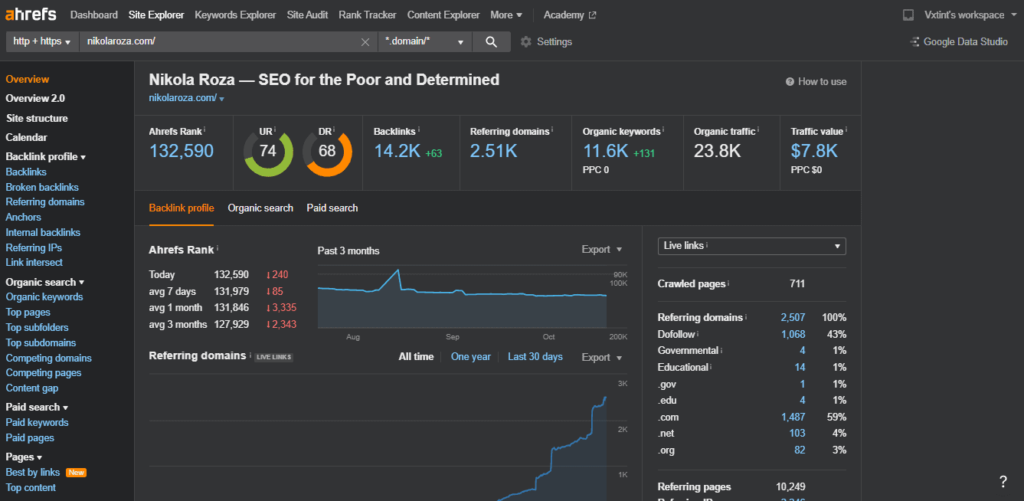Open Overview 2.0 in sidebar
1024x501 pixels.
tap(35, 99)
